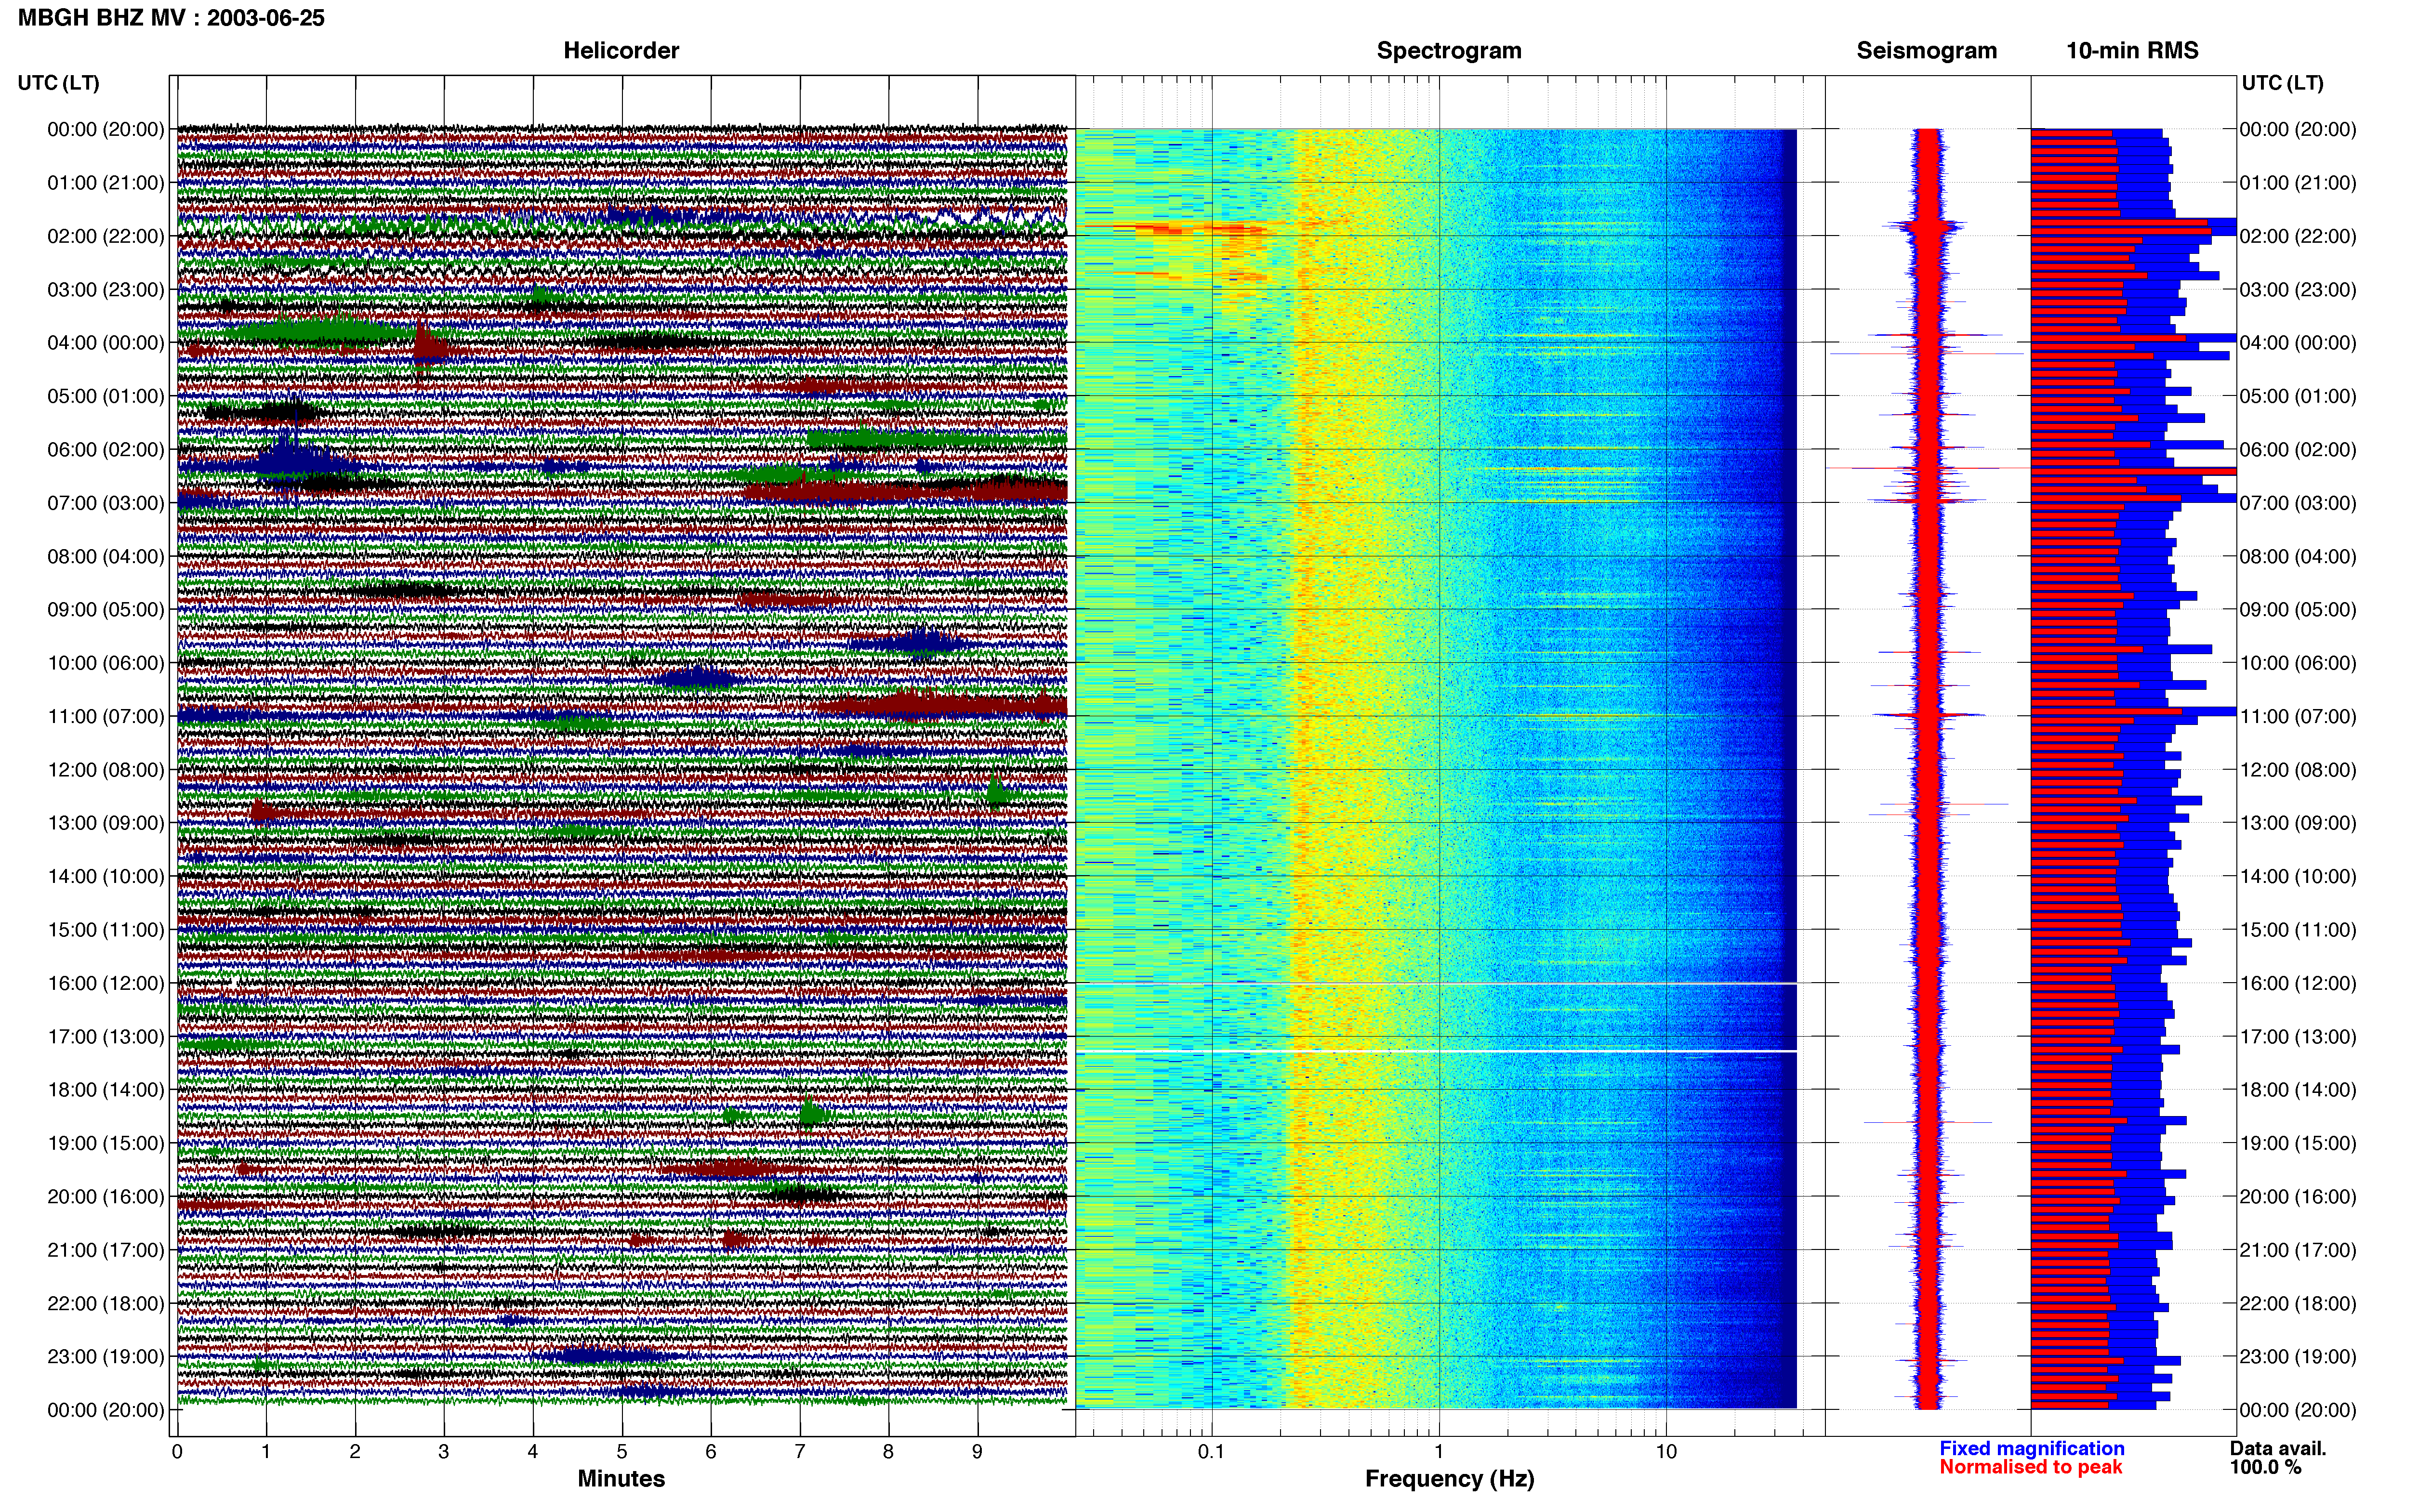Select Helicorder time label "23:00 (19:00)"
Screen dimensions: 2418x1512
[x=106, y=1356]
